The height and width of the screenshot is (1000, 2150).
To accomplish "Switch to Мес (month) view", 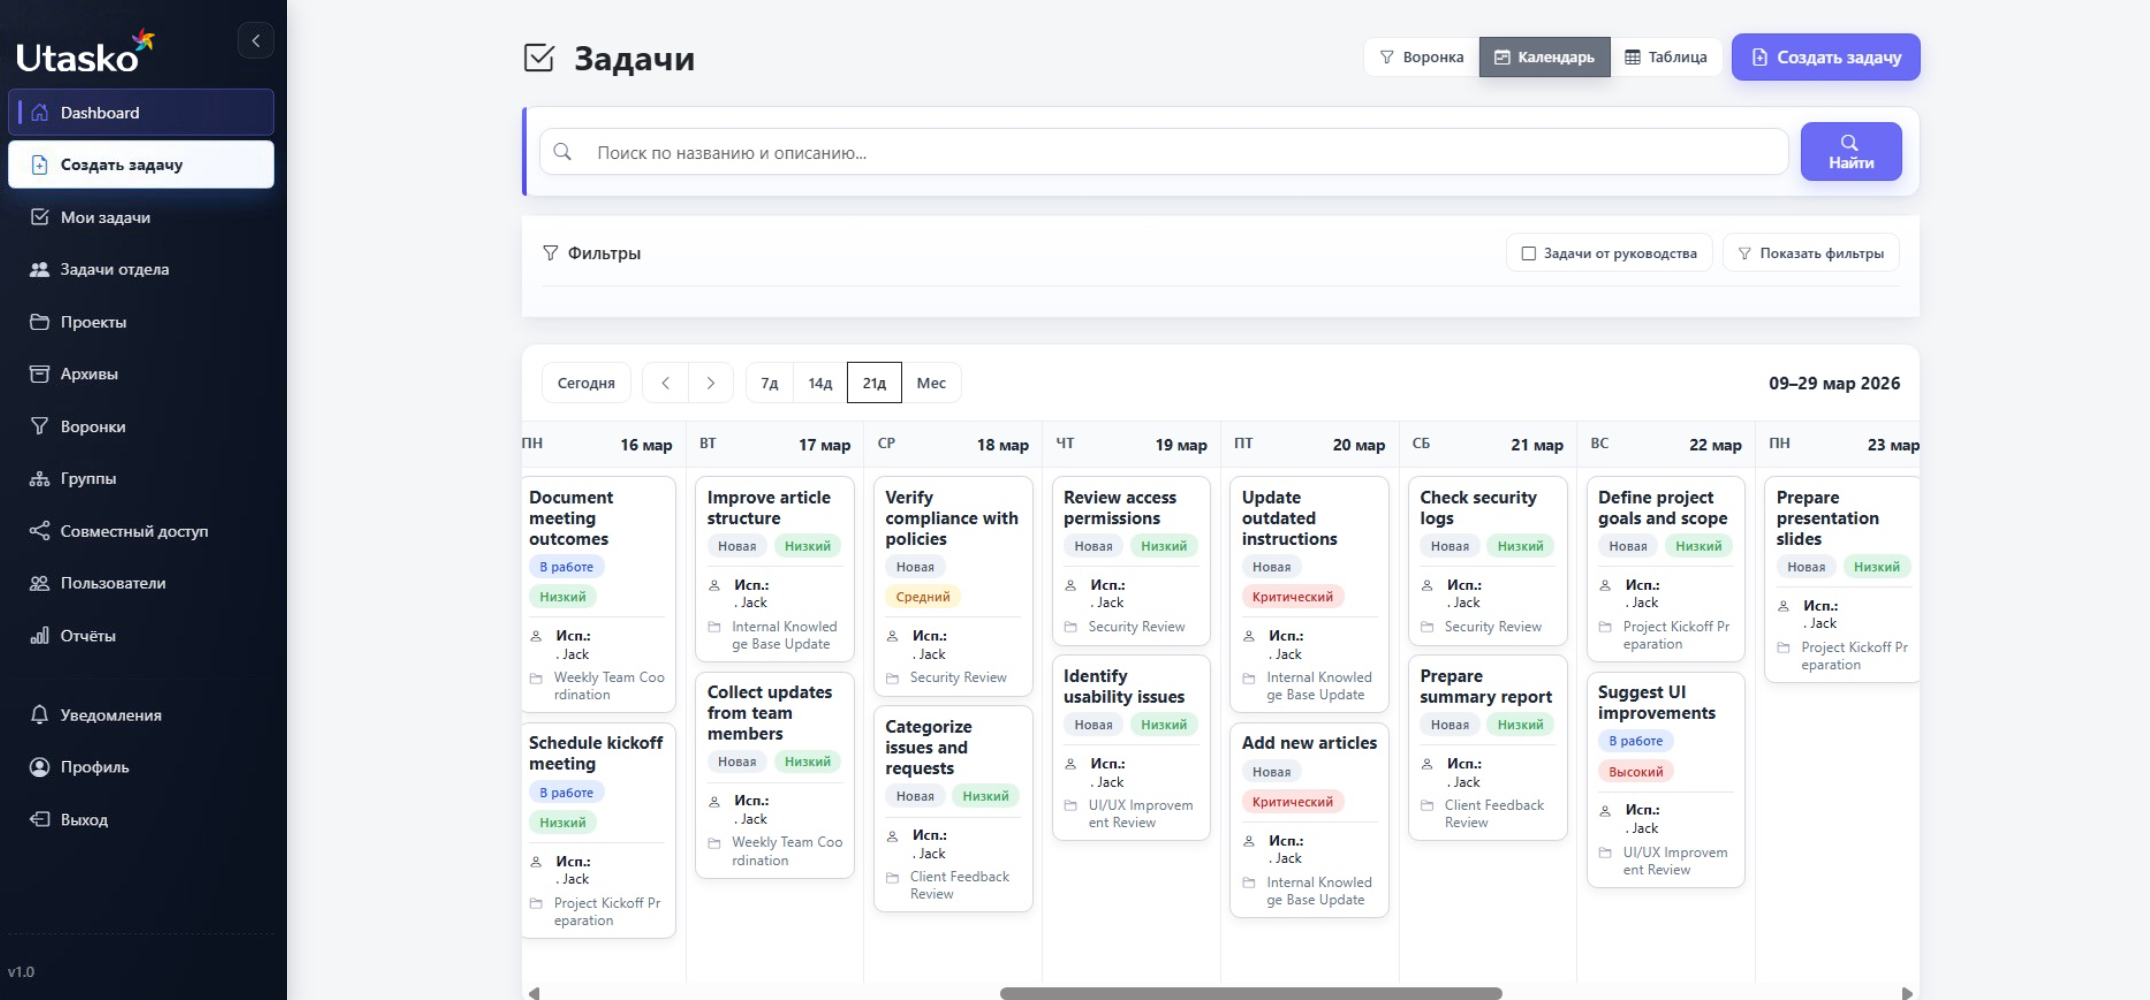I will pos(931,382).
